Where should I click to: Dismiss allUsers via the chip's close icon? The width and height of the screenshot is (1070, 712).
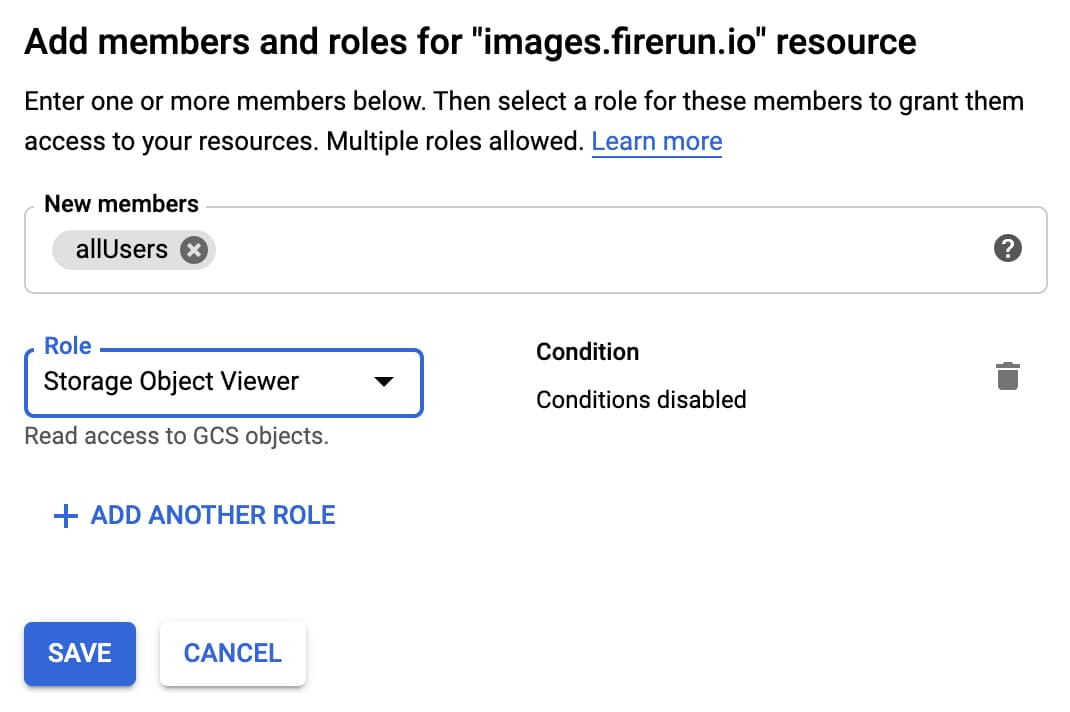click(x=193, y=251)
